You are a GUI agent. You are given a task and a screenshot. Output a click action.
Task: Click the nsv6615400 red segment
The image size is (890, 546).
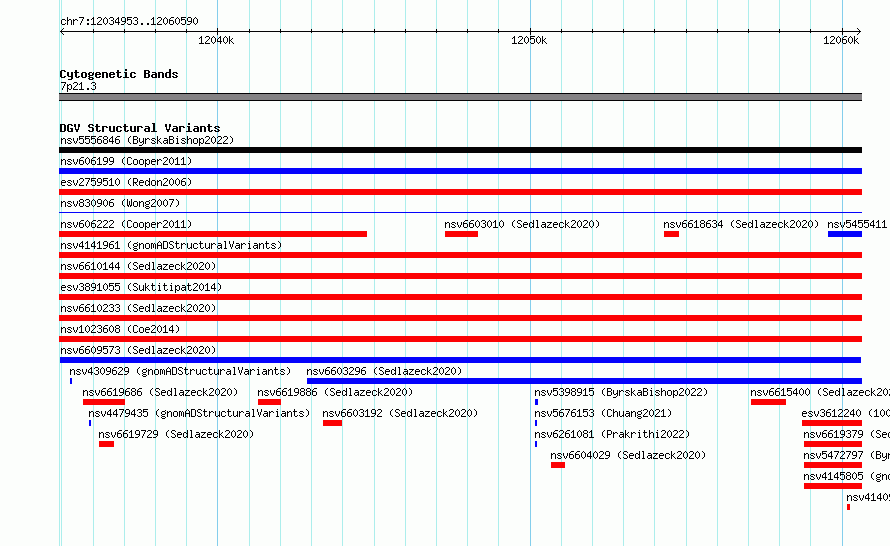[768, 402]
